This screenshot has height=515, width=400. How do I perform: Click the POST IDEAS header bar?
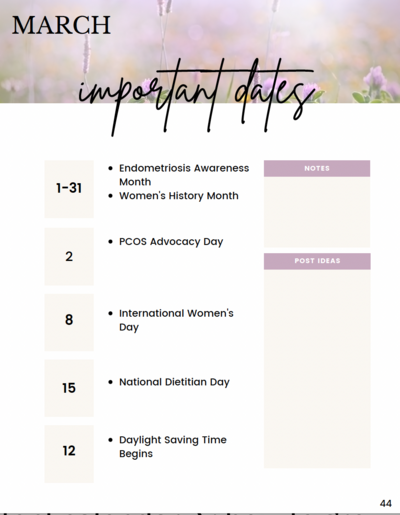(317, 261)
